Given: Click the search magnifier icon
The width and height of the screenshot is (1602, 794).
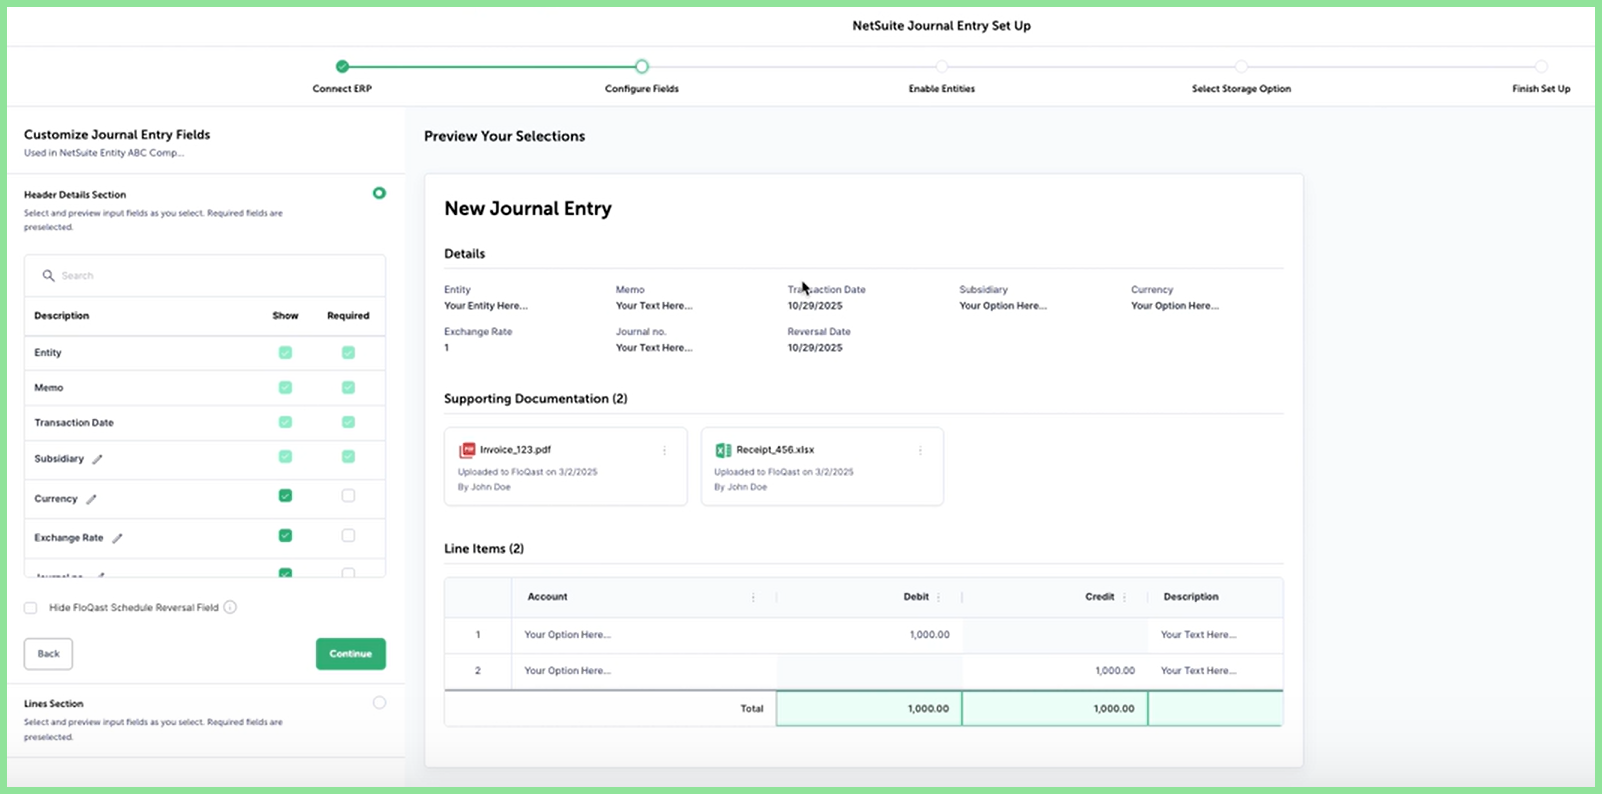Looking at the screenshot, I should pos(48,275).
